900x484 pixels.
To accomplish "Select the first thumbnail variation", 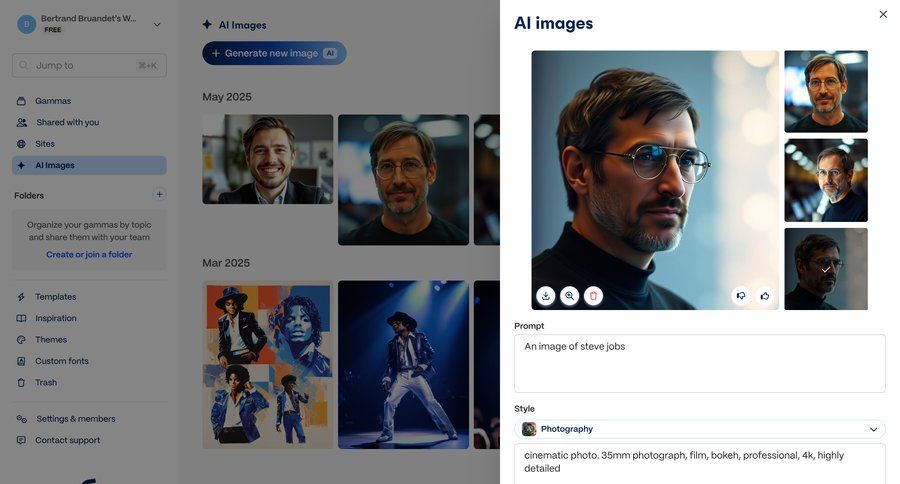I will 825,91.
